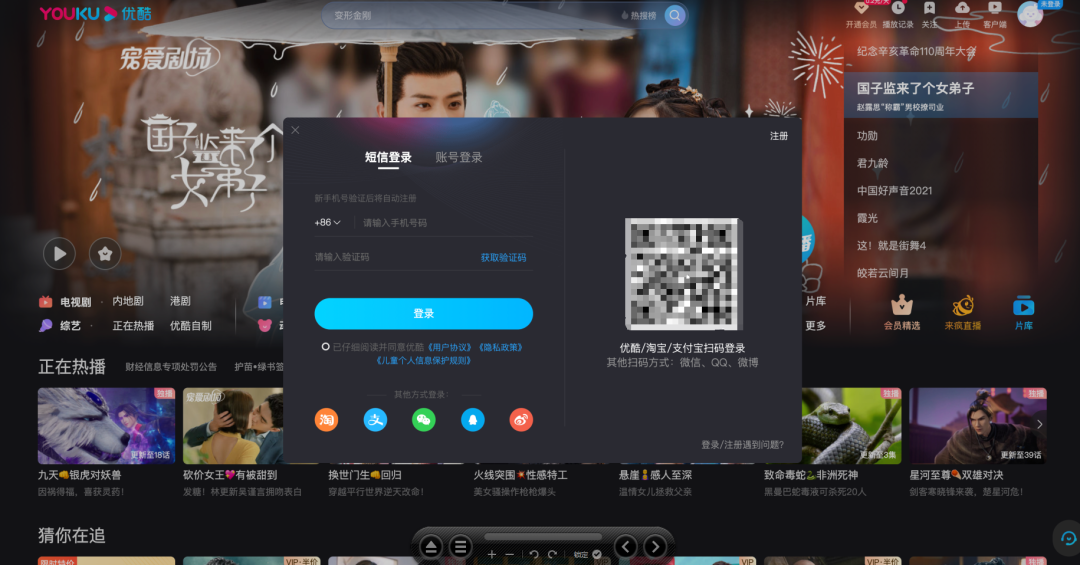Close the login dialog
This screenshot has height=565, width=1080.
click(x=295, y=130)
